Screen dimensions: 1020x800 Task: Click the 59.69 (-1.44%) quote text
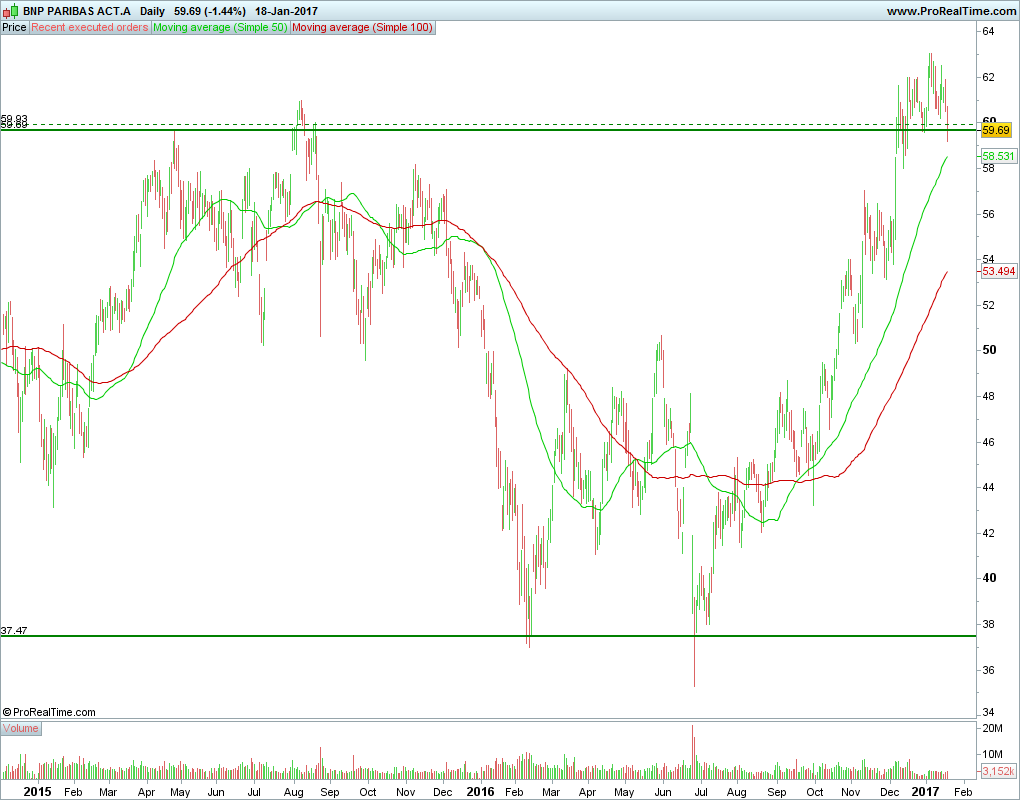(210, 11)
